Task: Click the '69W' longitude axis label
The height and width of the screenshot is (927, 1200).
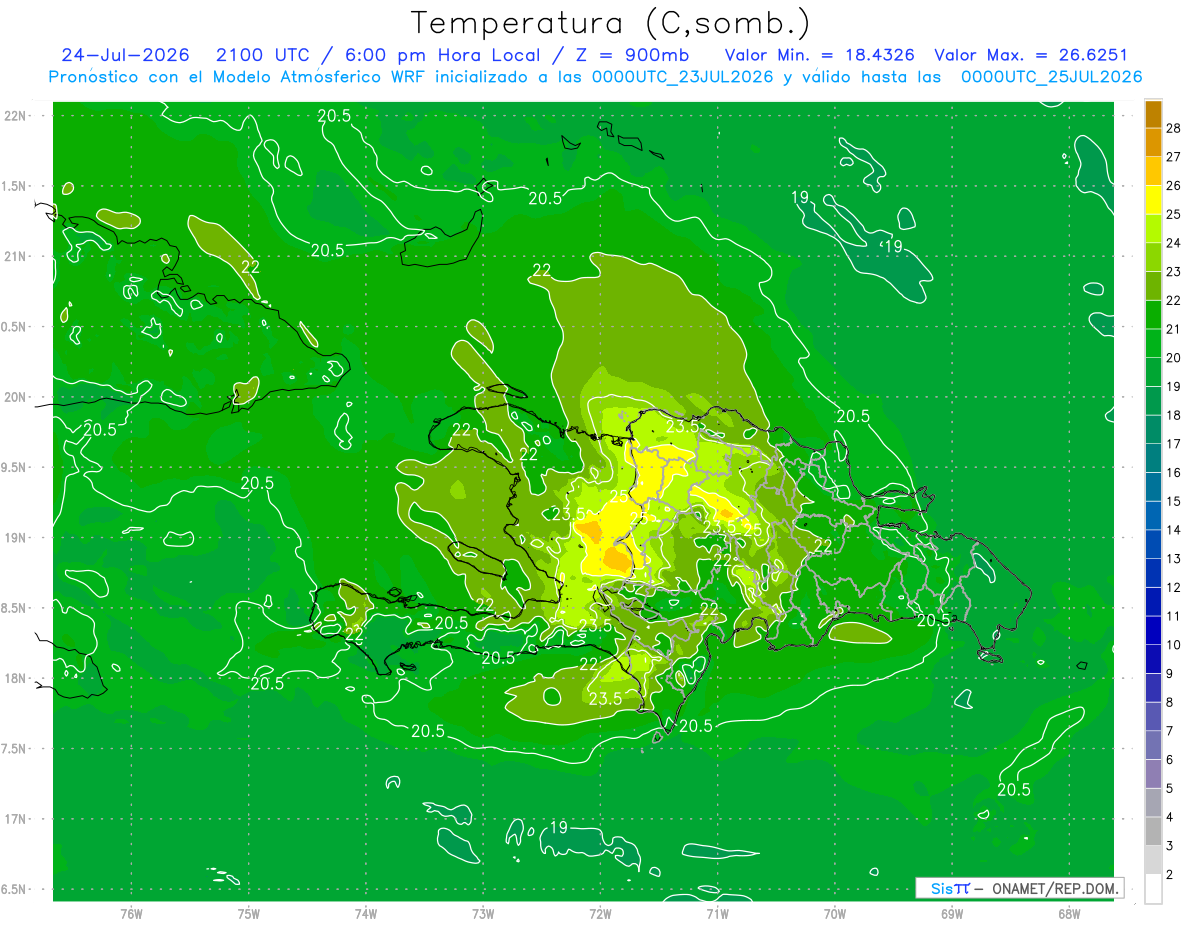Action: pyautogui.click(x=952, y=913)
